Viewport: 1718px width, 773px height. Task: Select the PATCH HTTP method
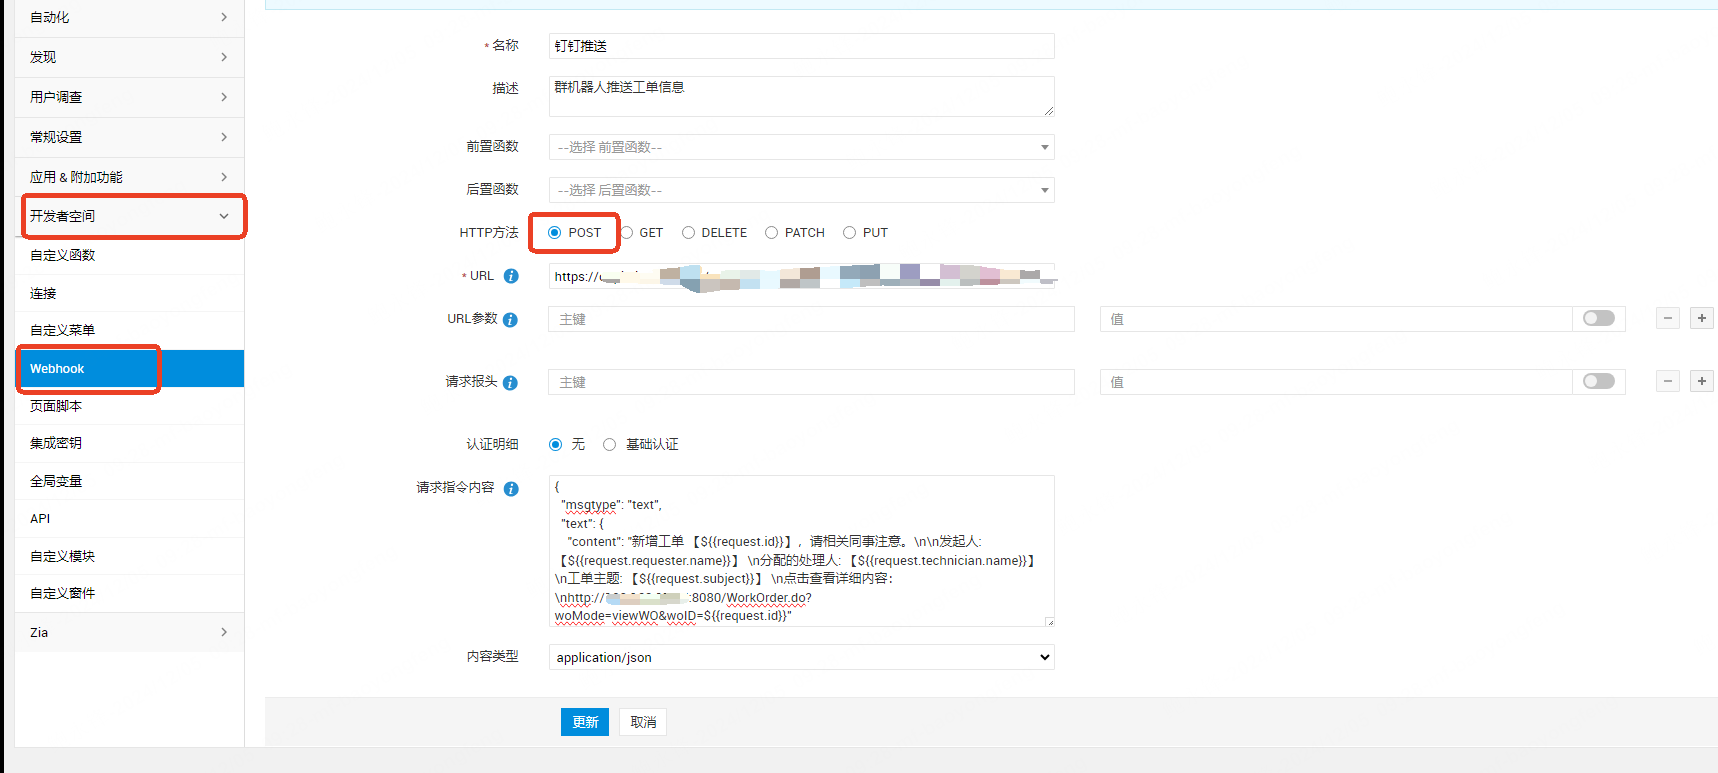coord(771,233)
